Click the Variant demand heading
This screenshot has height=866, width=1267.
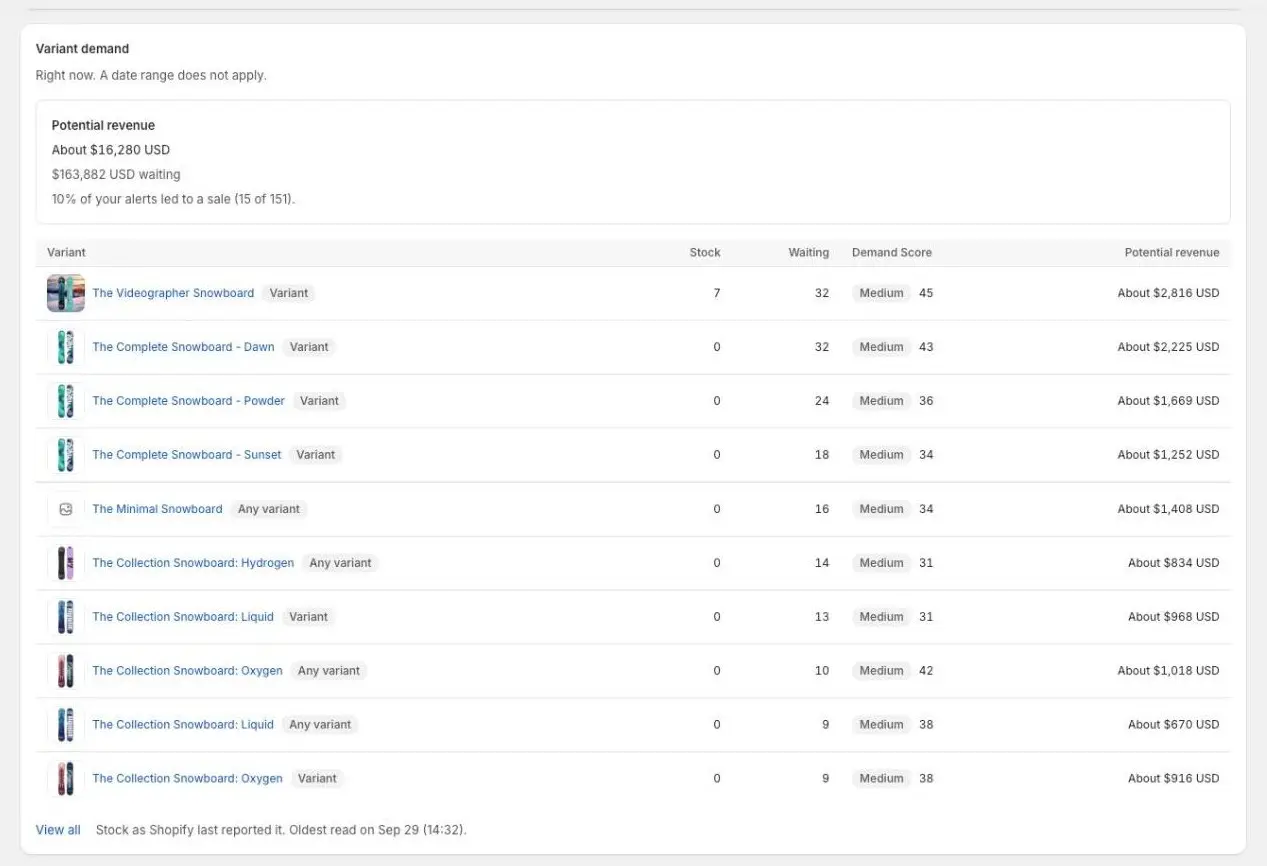[x=82, y=49]
